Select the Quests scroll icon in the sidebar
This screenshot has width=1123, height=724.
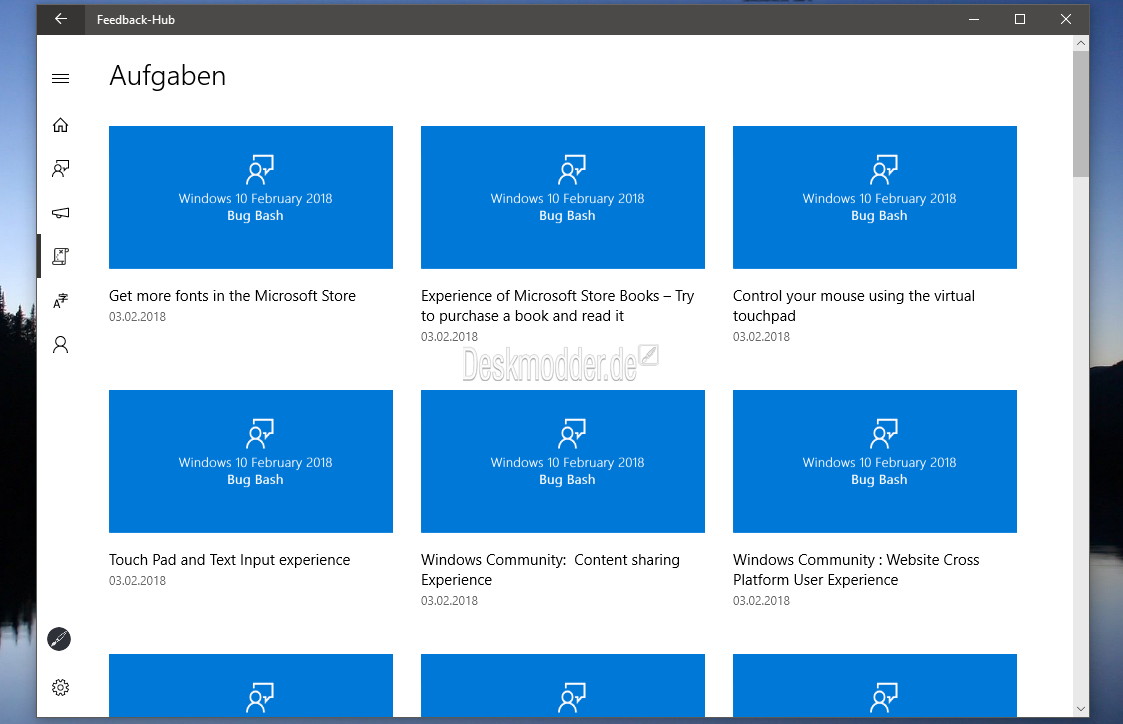tap(61, 256)
